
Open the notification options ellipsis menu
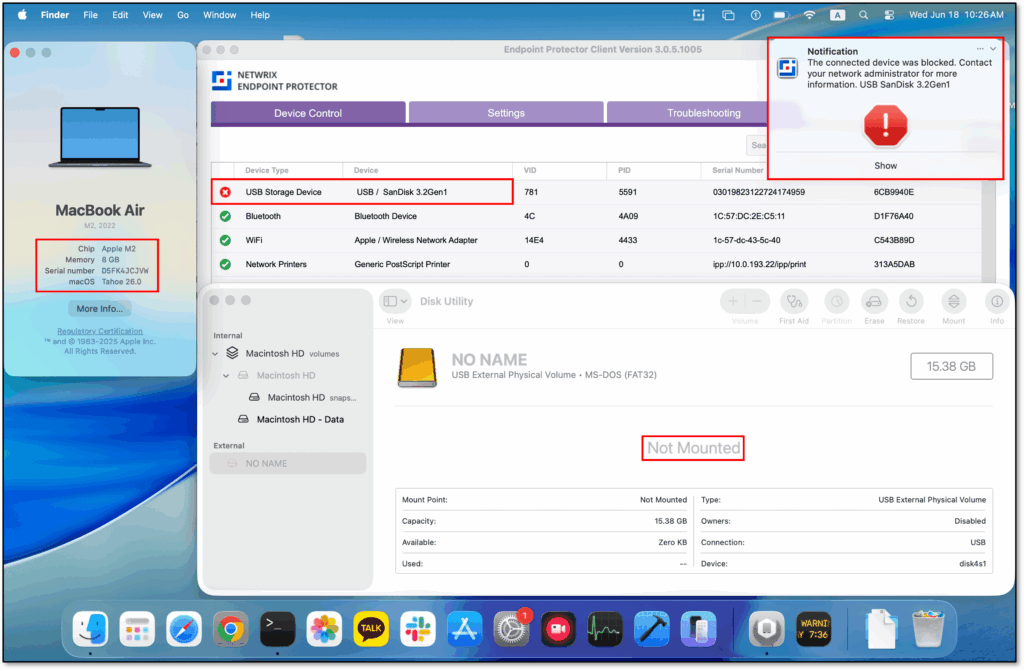(x=980, y=49)
